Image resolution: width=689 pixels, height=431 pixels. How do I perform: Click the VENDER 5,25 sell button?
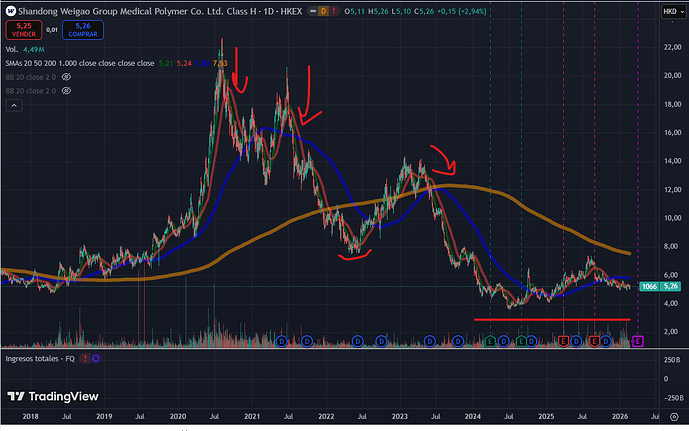(x=24, y=30)
